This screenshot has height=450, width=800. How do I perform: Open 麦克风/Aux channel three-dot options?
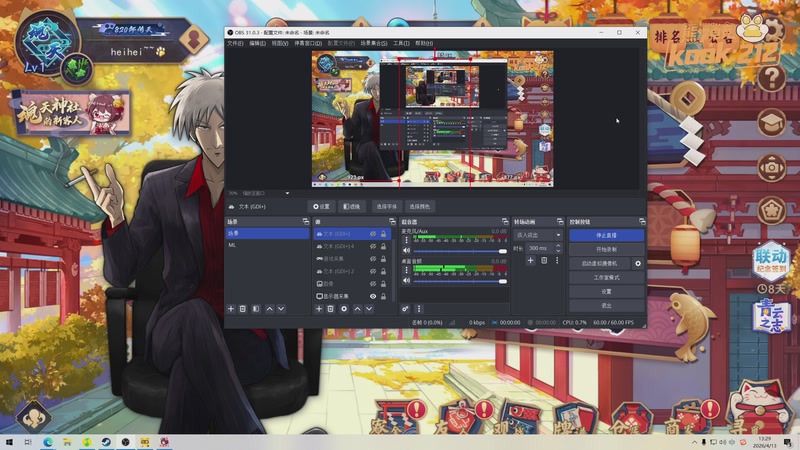tap(406, 240)
